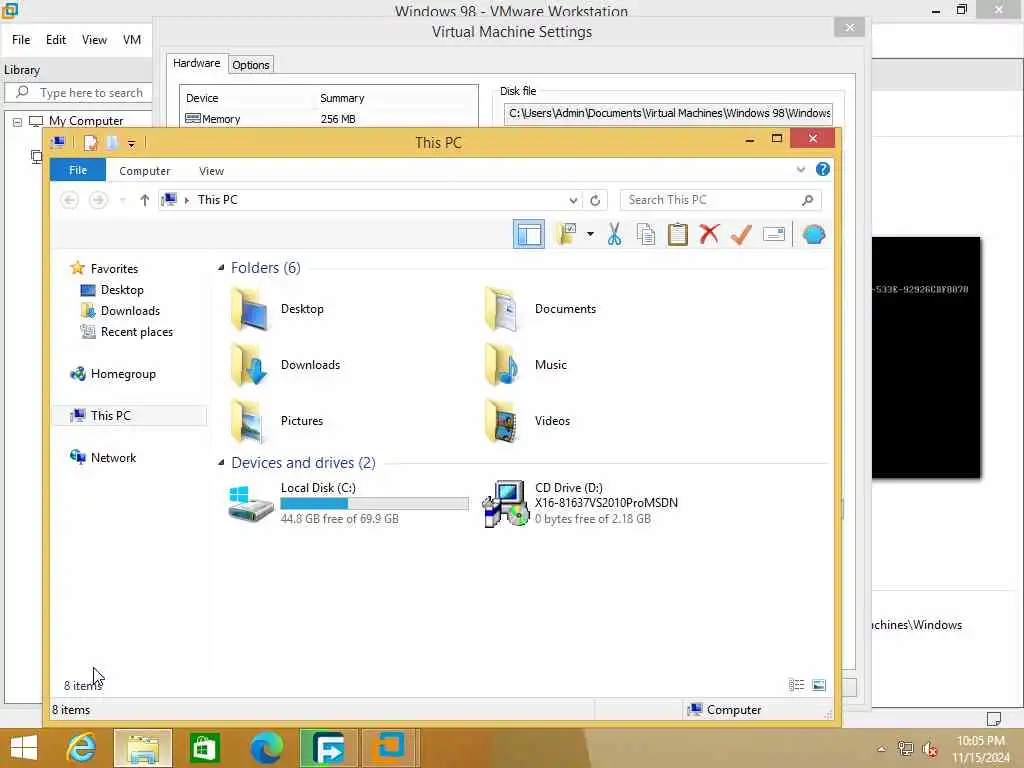1024x768 pixels.
Task: Open dropdown arrow beside folder options icon
Action: click(590, 234)
